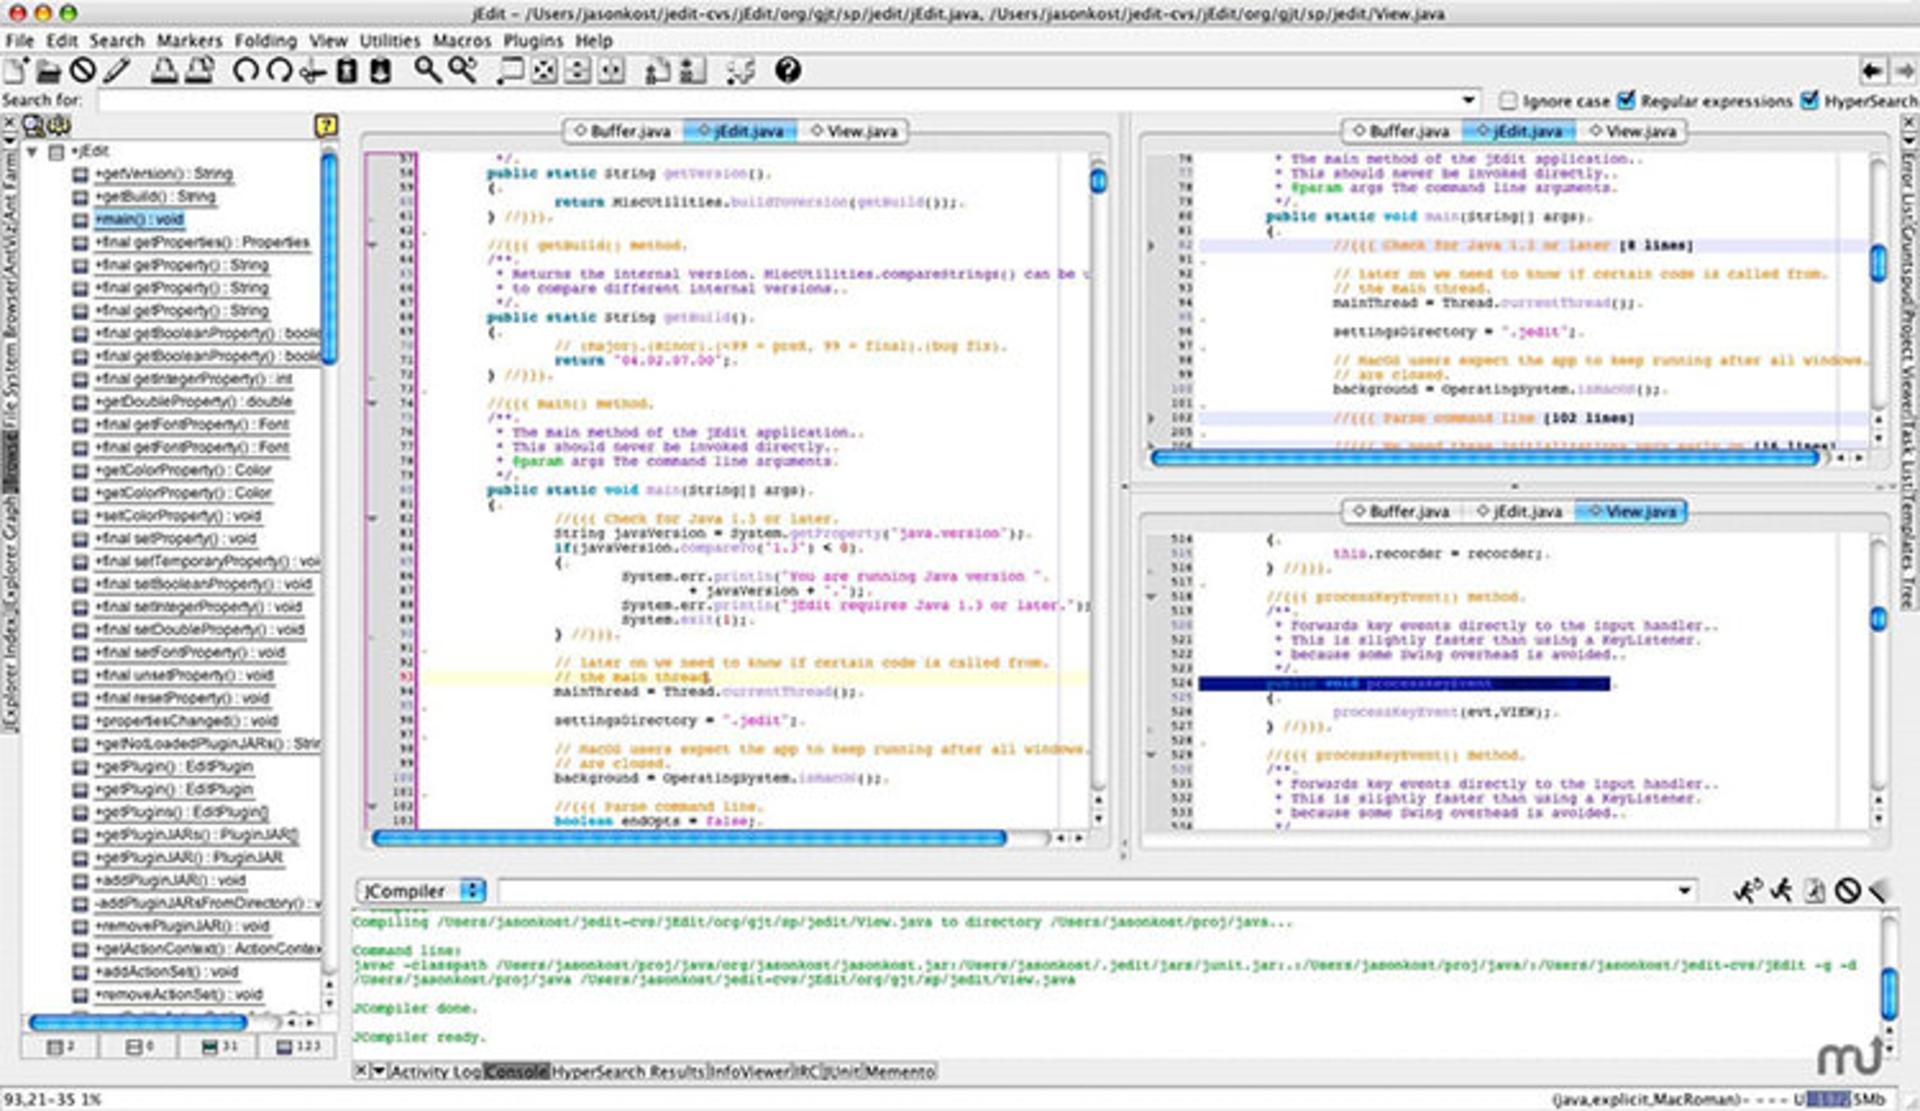Click the round Help question-mark icon
This screenshot has width=1920, height=1111.
pyautogui.click(x=788, y=71)
